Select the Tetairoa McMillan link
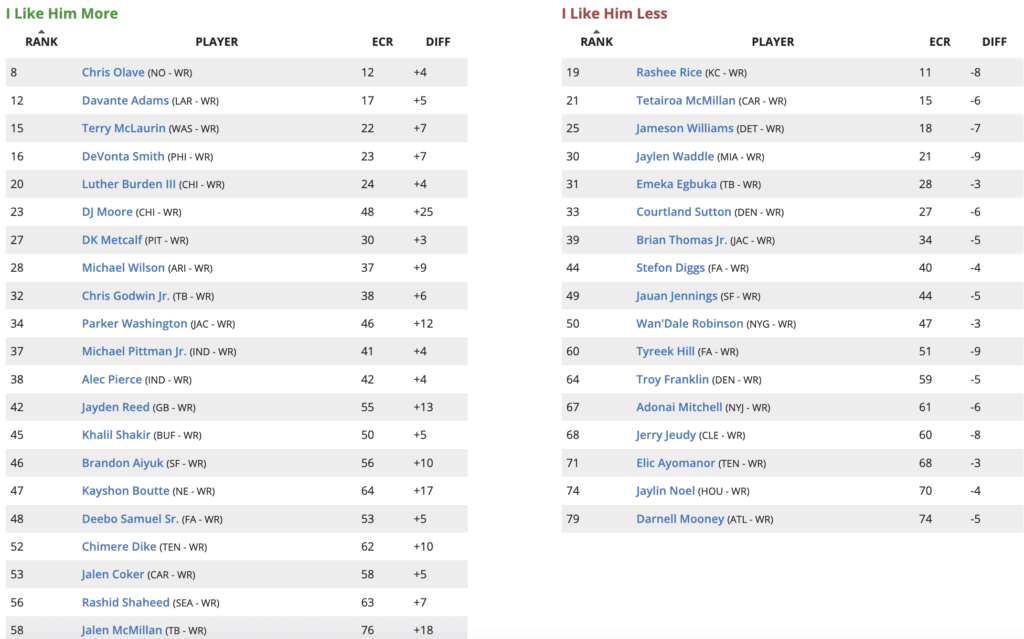 click(685, 101)
